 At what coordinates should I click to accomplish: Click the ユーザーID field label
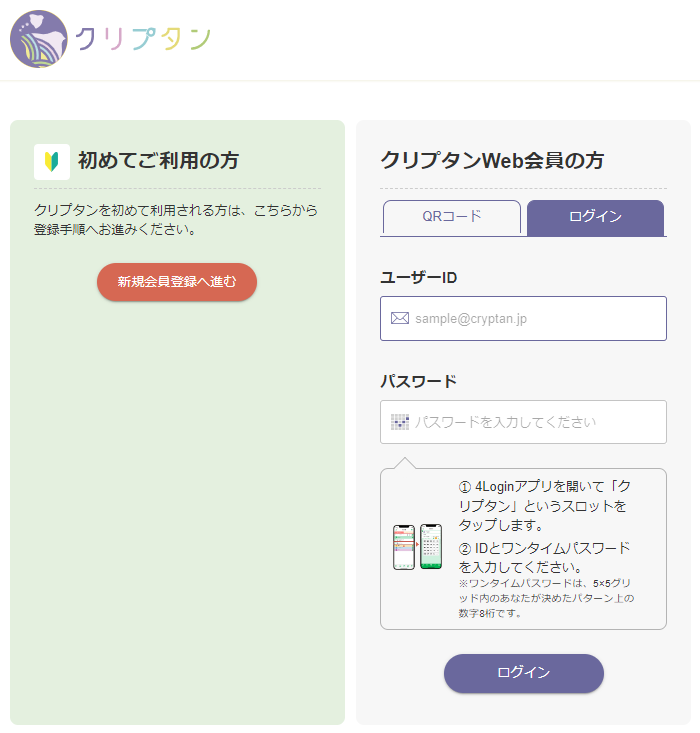pyautogui.click(x=418, y=277)
